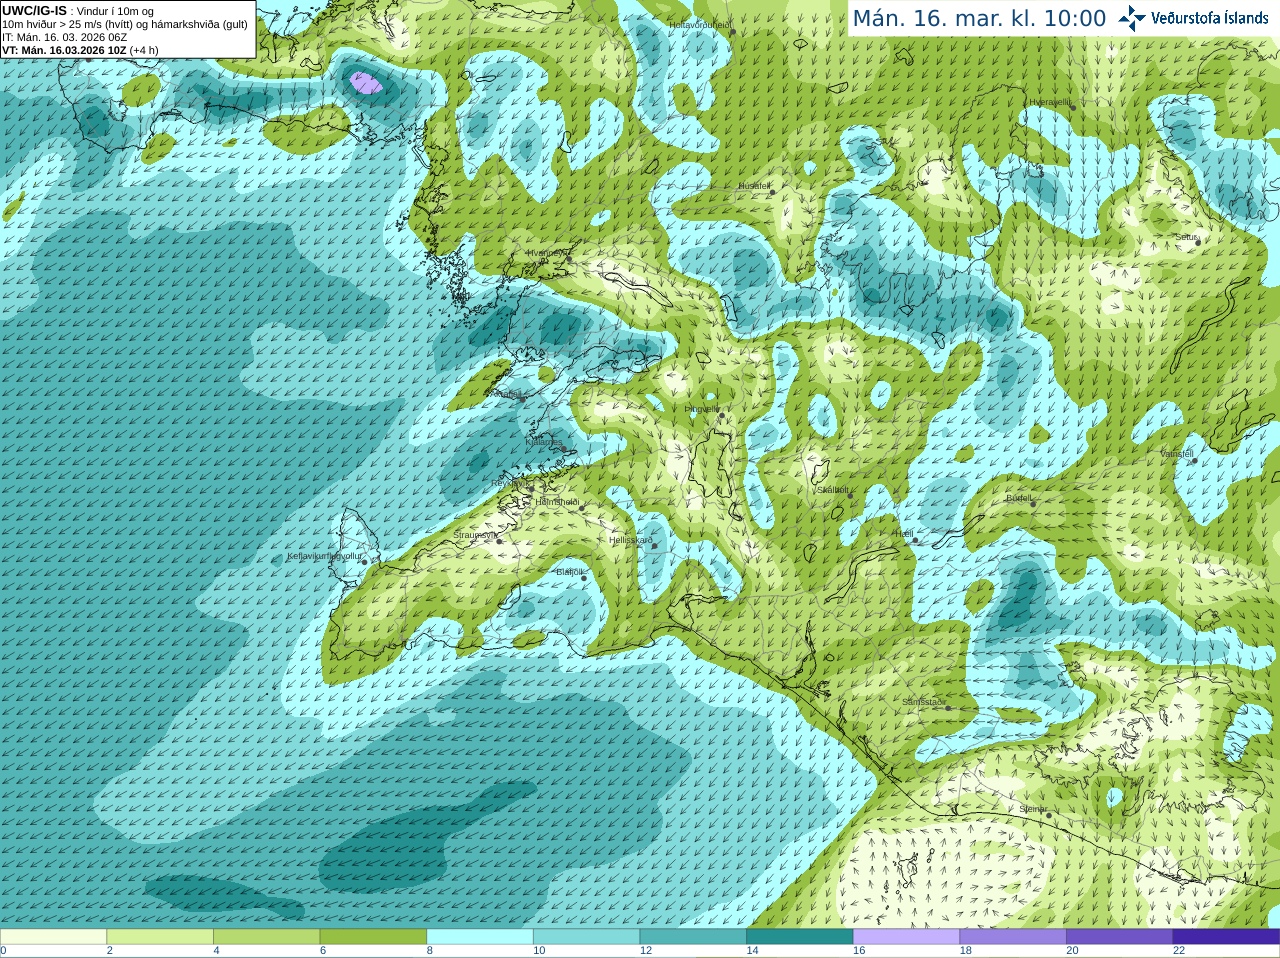The width and height of the screenshot is (1280, 958).
Task: Pick the 14–16 m/s dark teal legend swatch
Action: (800, 936)
